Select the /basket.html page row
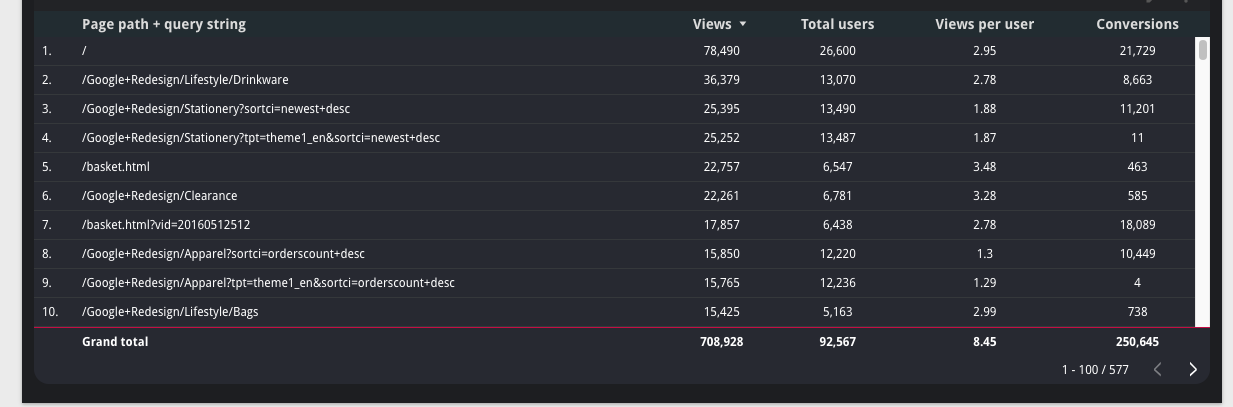The height and width of the screenshot is (407, 1233). 615,167
